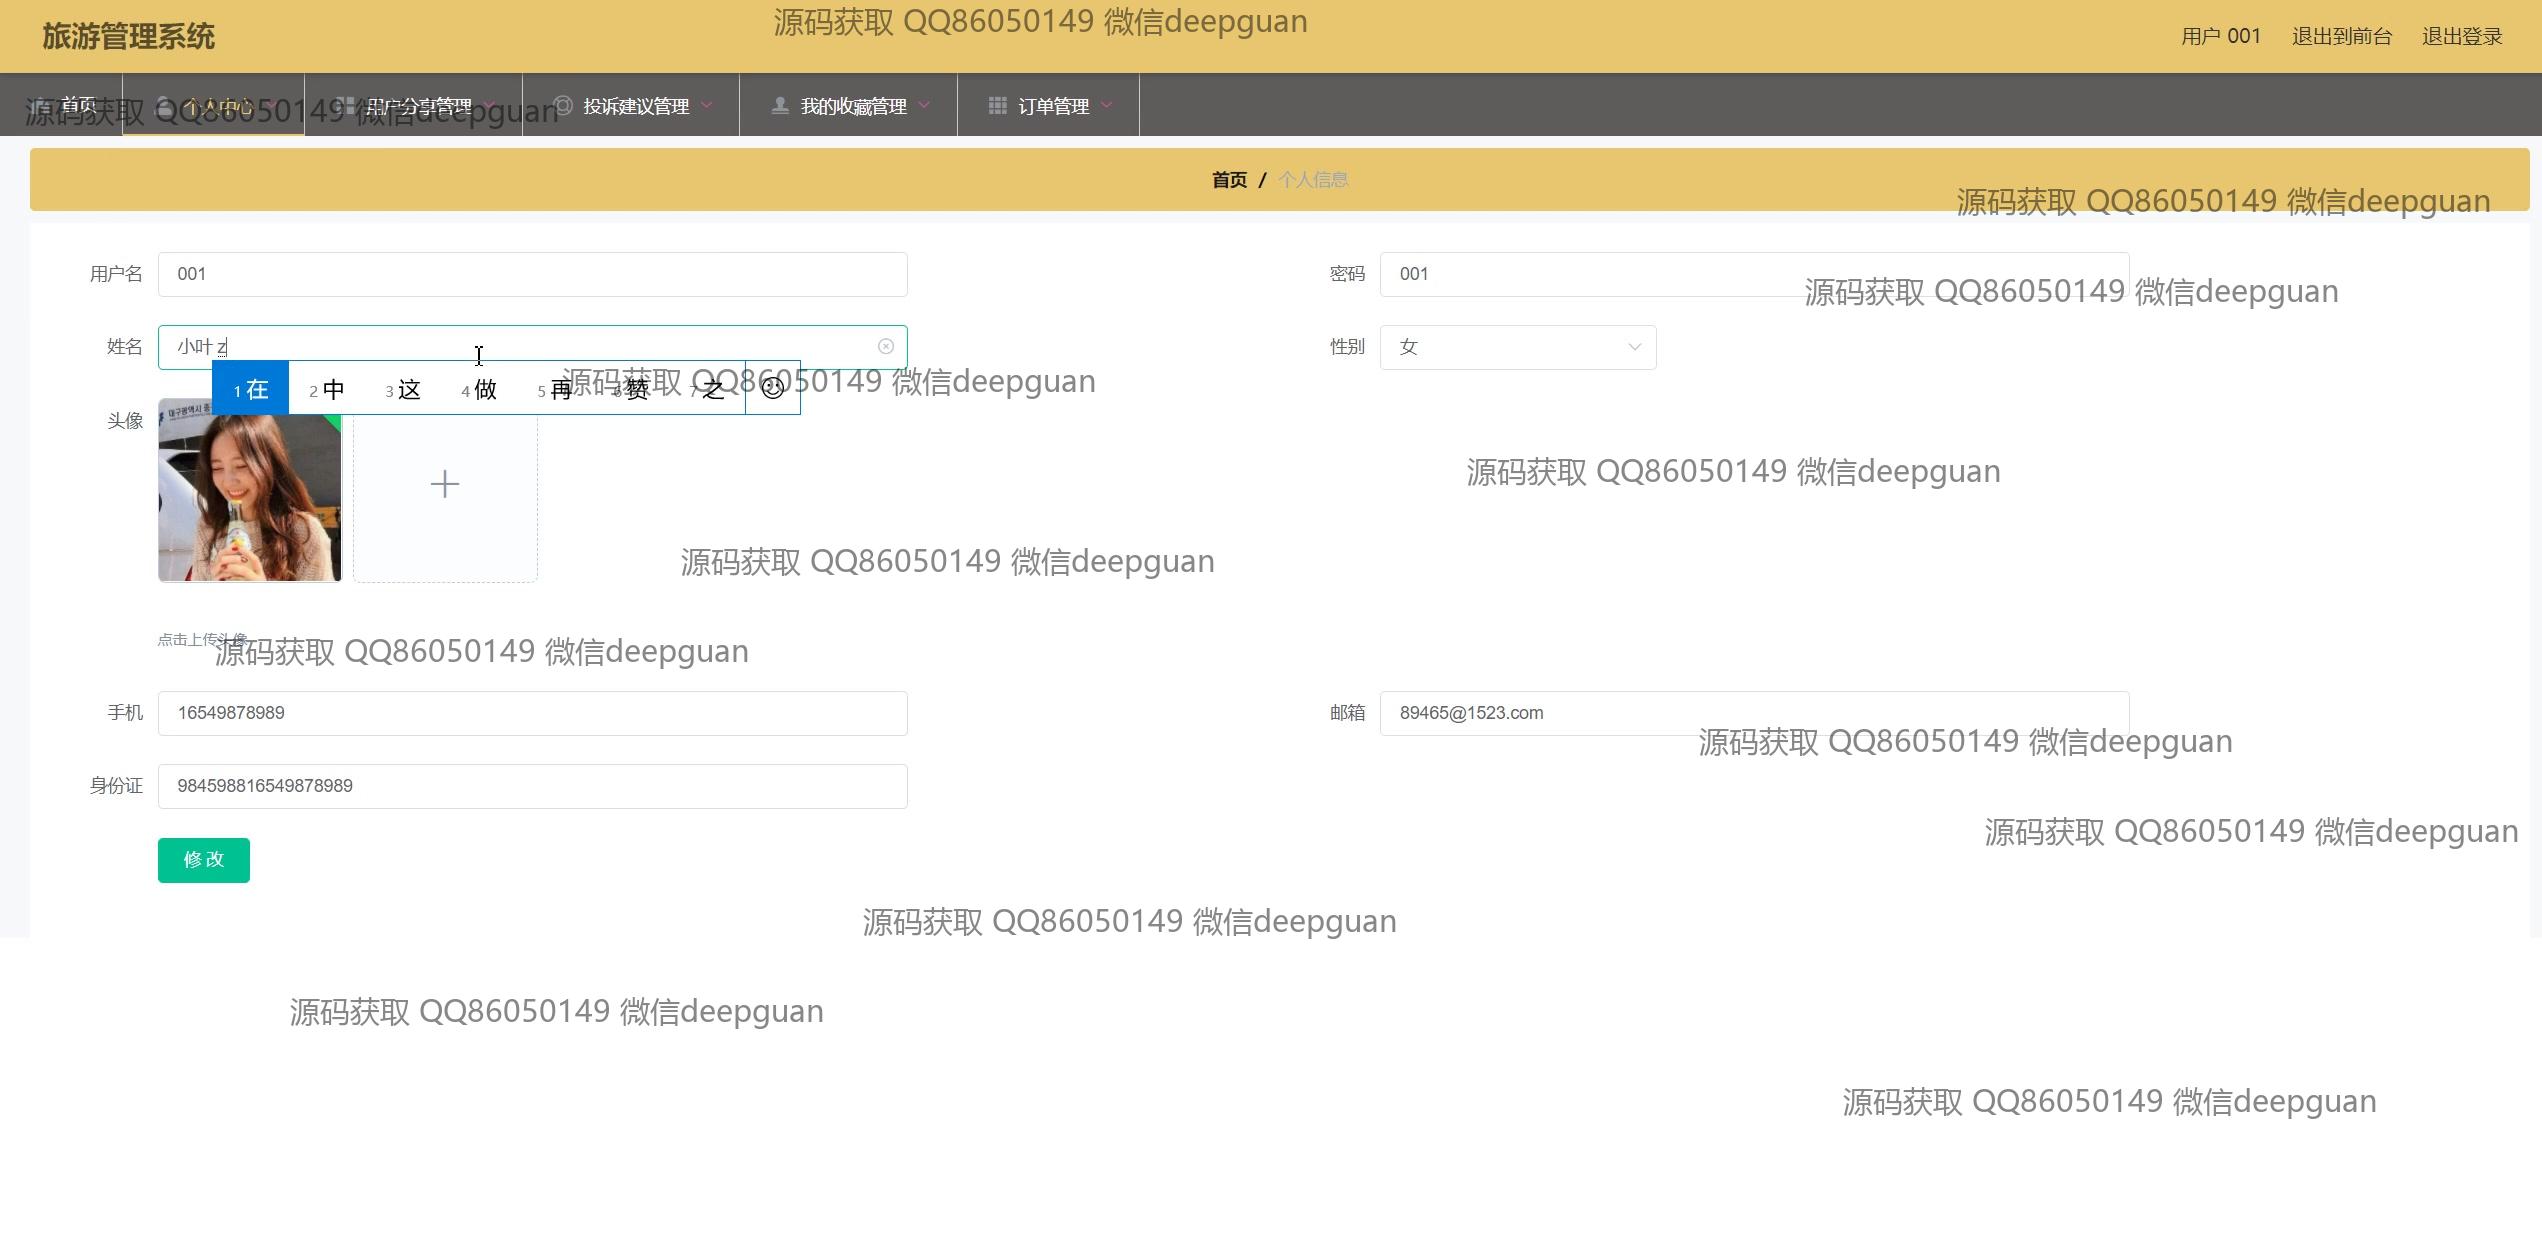Click the clear icon in 姓名 field

click(x=885, y=346)
